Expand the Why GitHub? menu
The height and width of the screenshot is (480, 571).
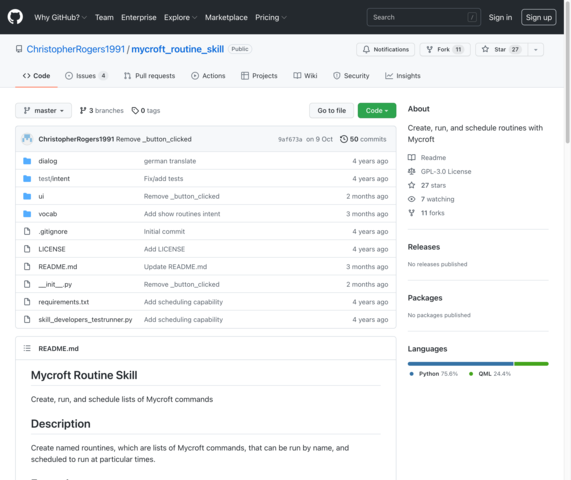[60, 17]
